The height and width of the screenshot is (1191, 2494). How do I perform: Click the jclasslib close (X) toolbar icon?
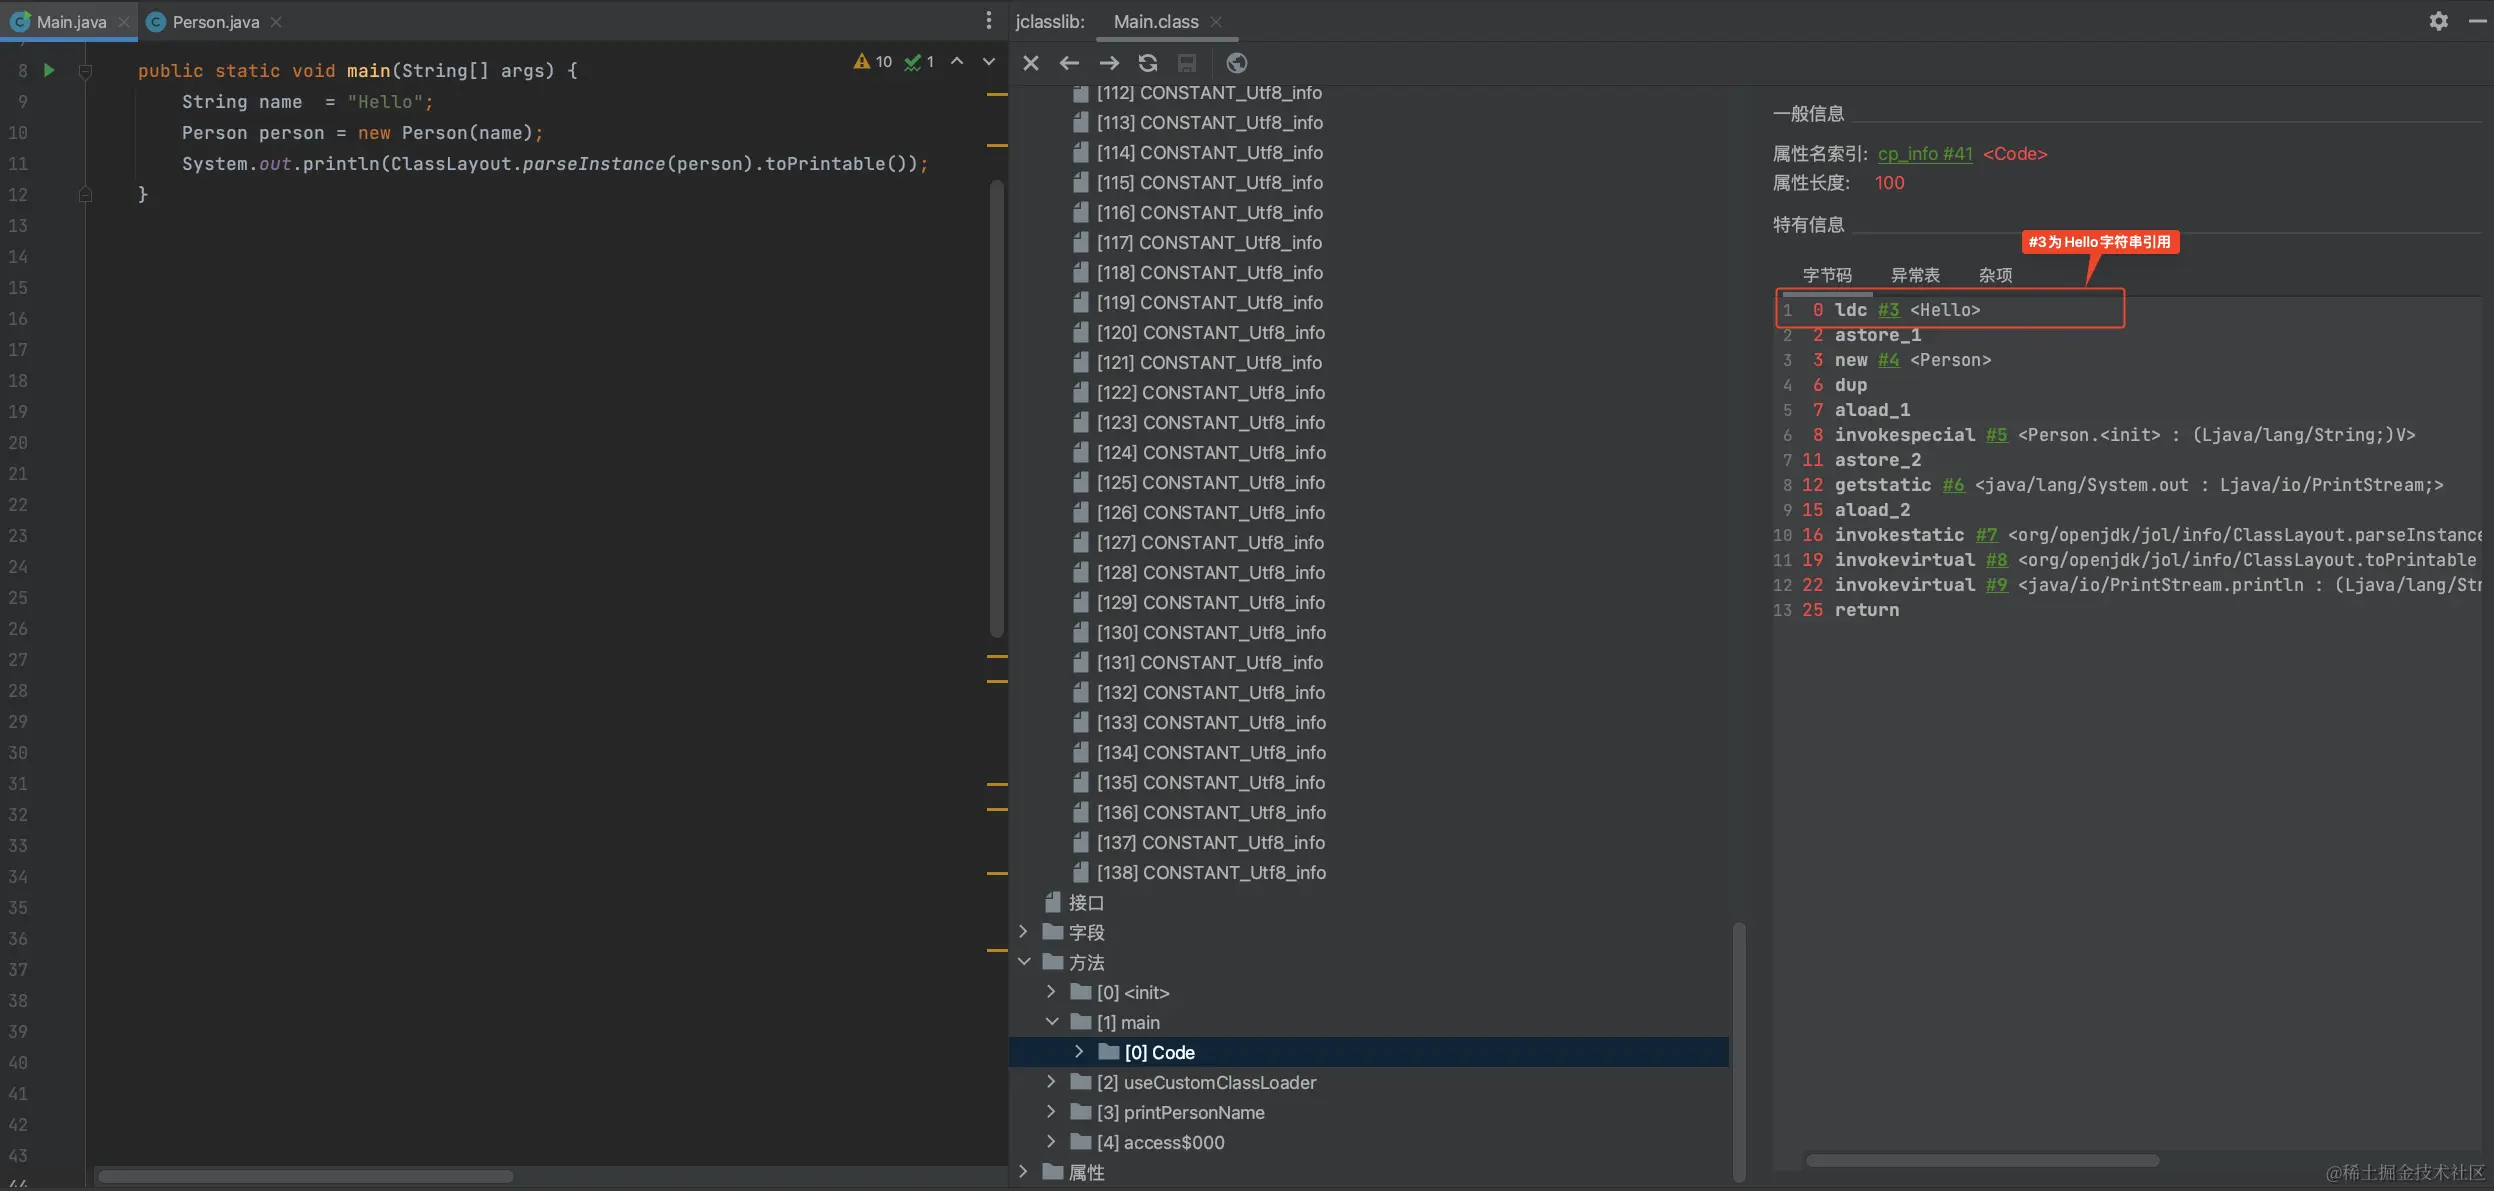click(1031, 63)
